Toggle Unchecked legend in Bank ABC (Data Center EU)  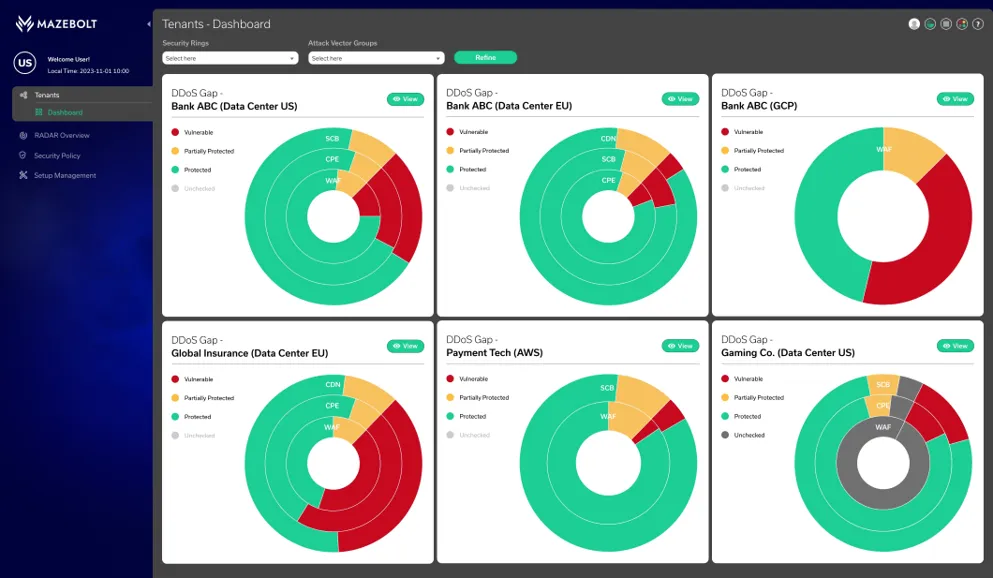(468, 188)
